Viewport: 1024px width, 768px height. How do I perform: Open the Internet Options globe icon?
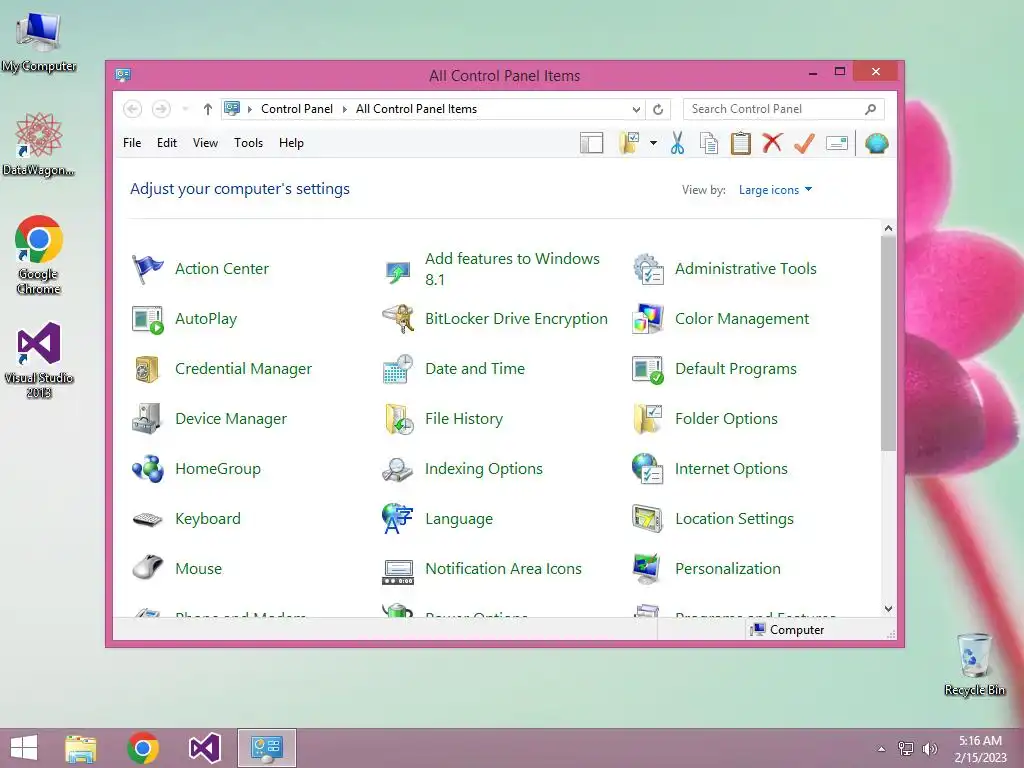click(648, 469)
